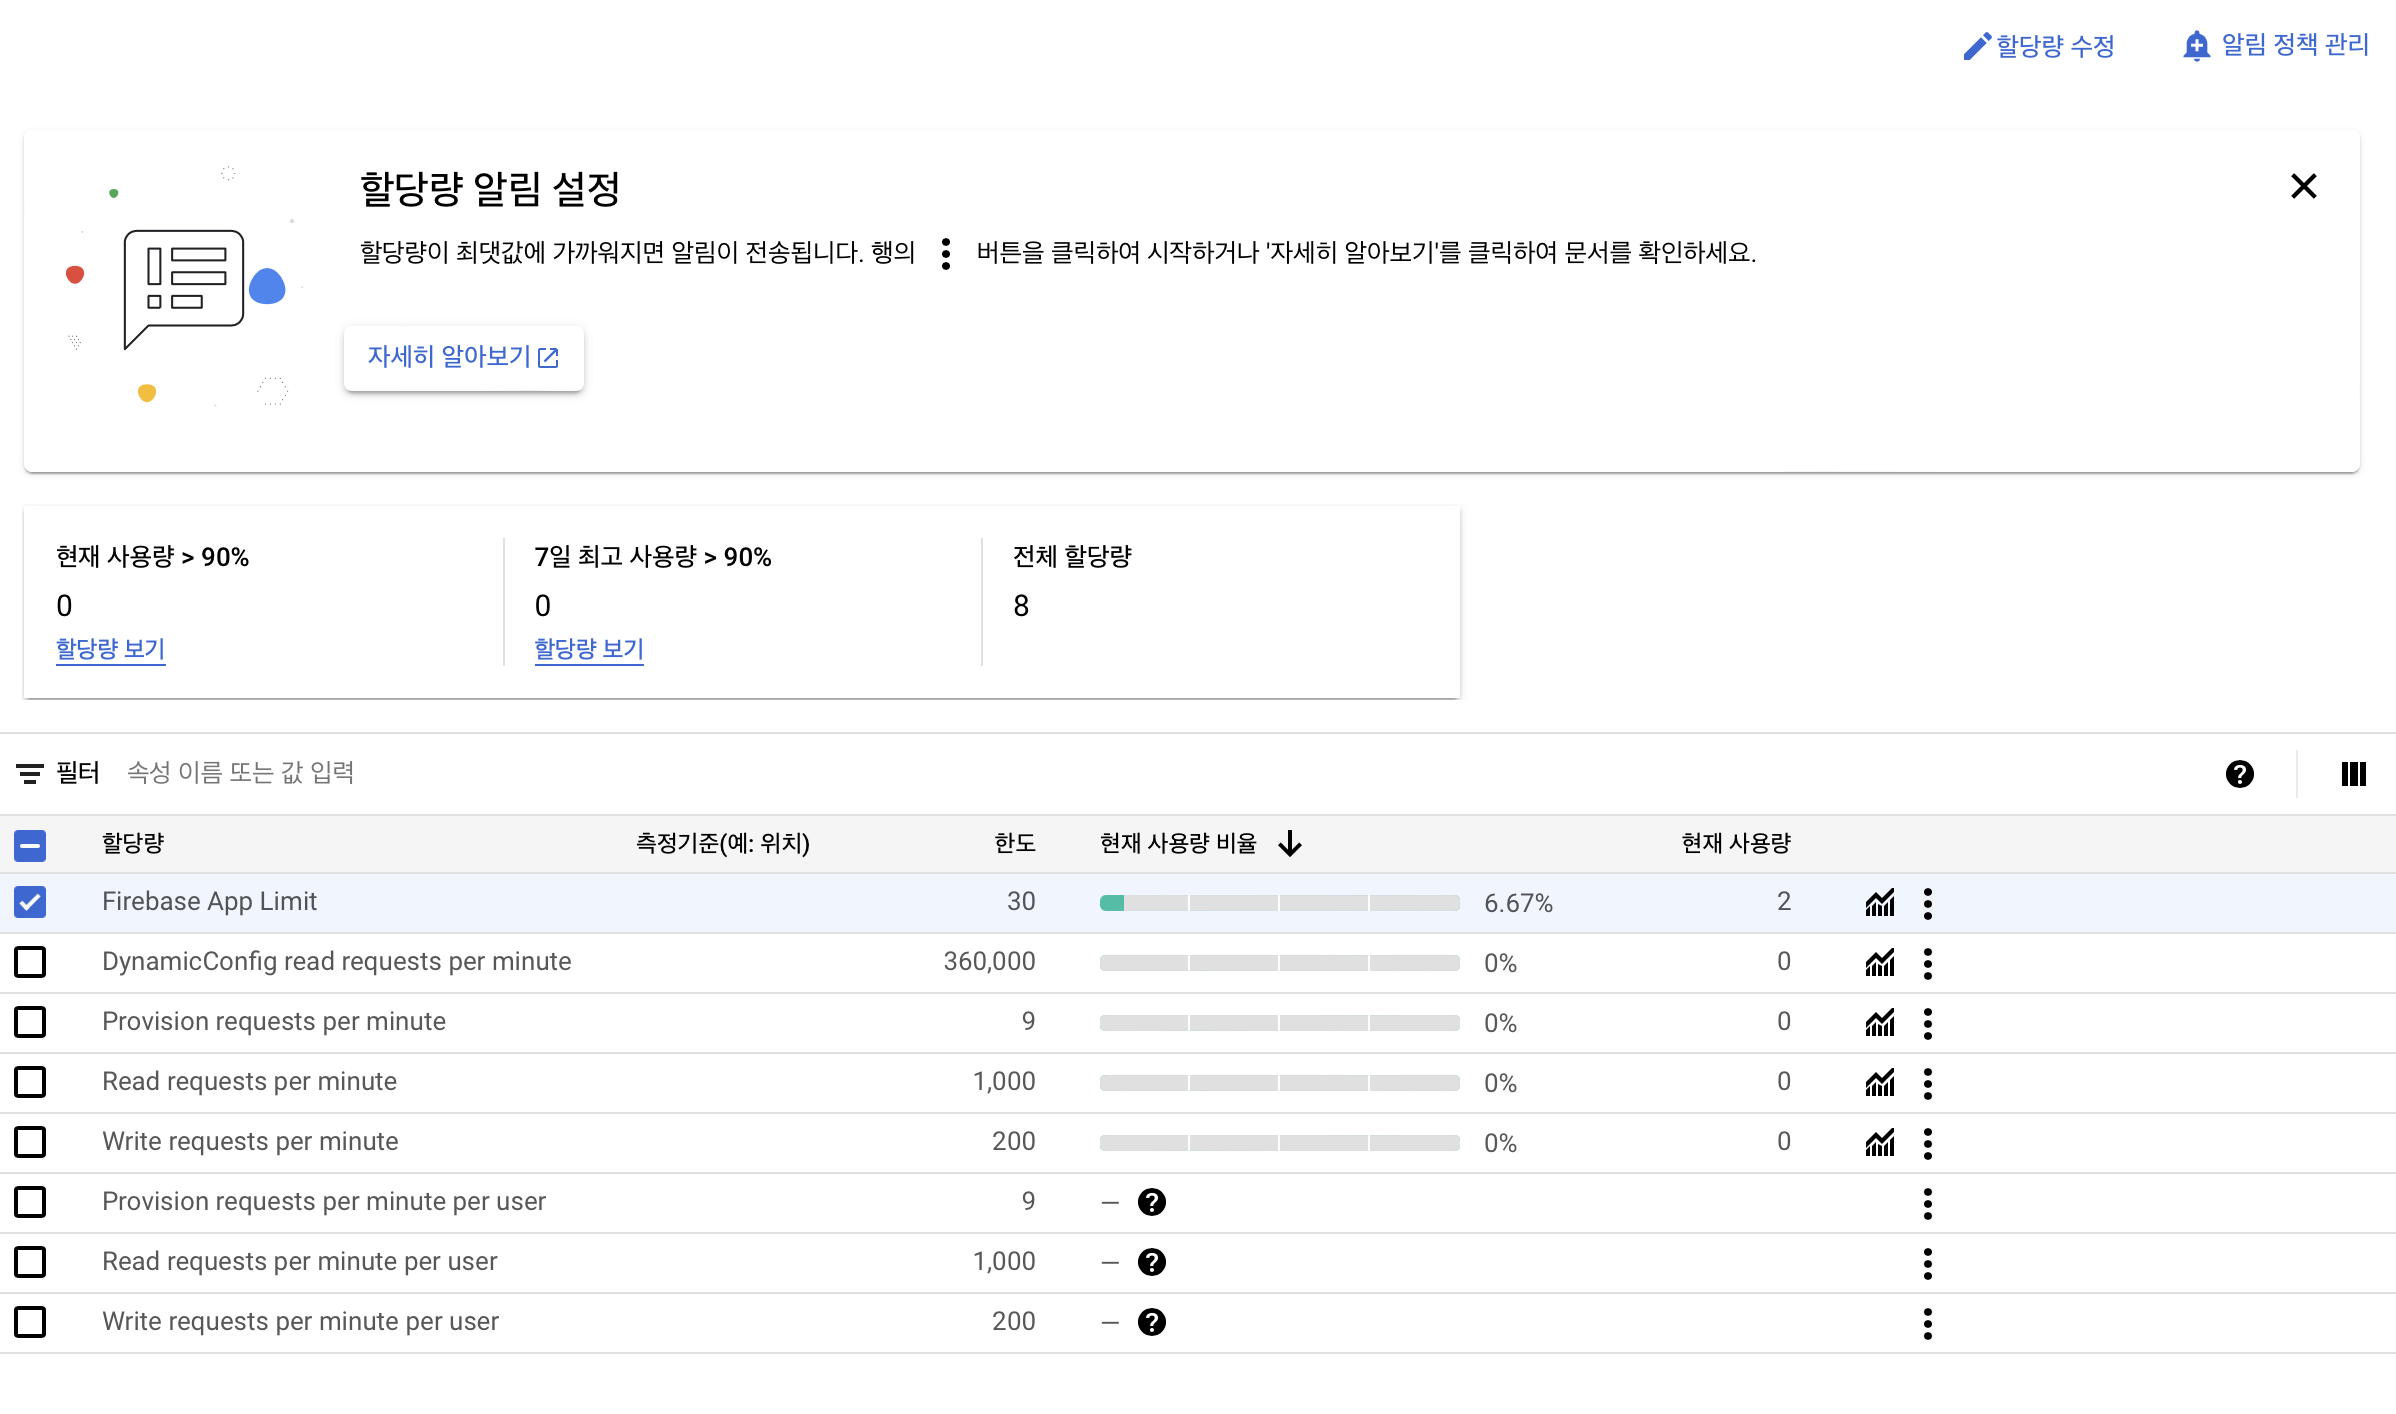Click help icon for Read requests per user
The image size is (2396, 1414).
click(x=1152, y=1262)
